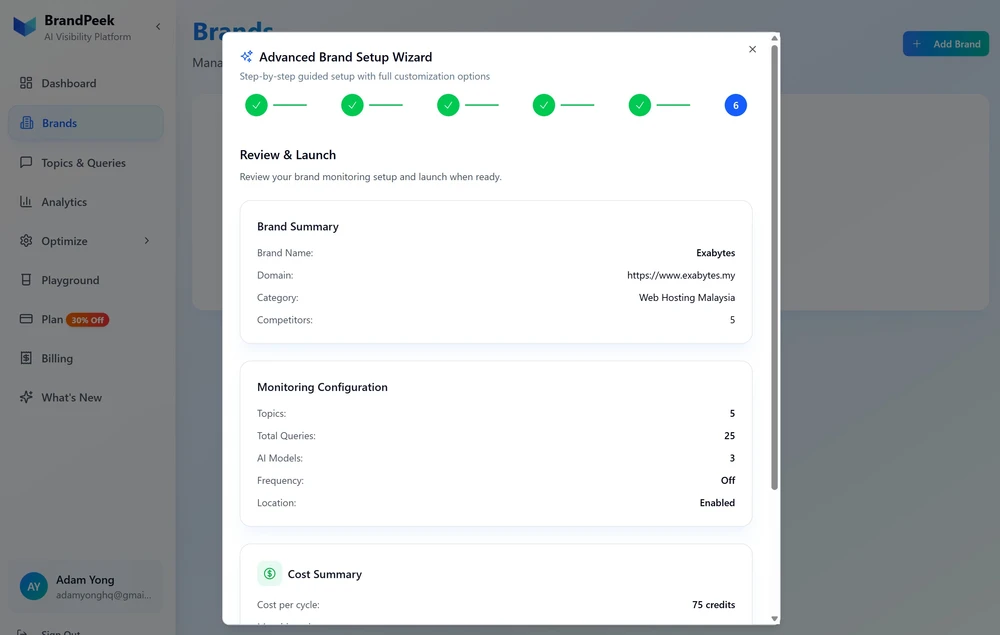Click the https://www.exabytes.my domain value
This screenshot has height=635, width=1000.
tap(680, 275)
